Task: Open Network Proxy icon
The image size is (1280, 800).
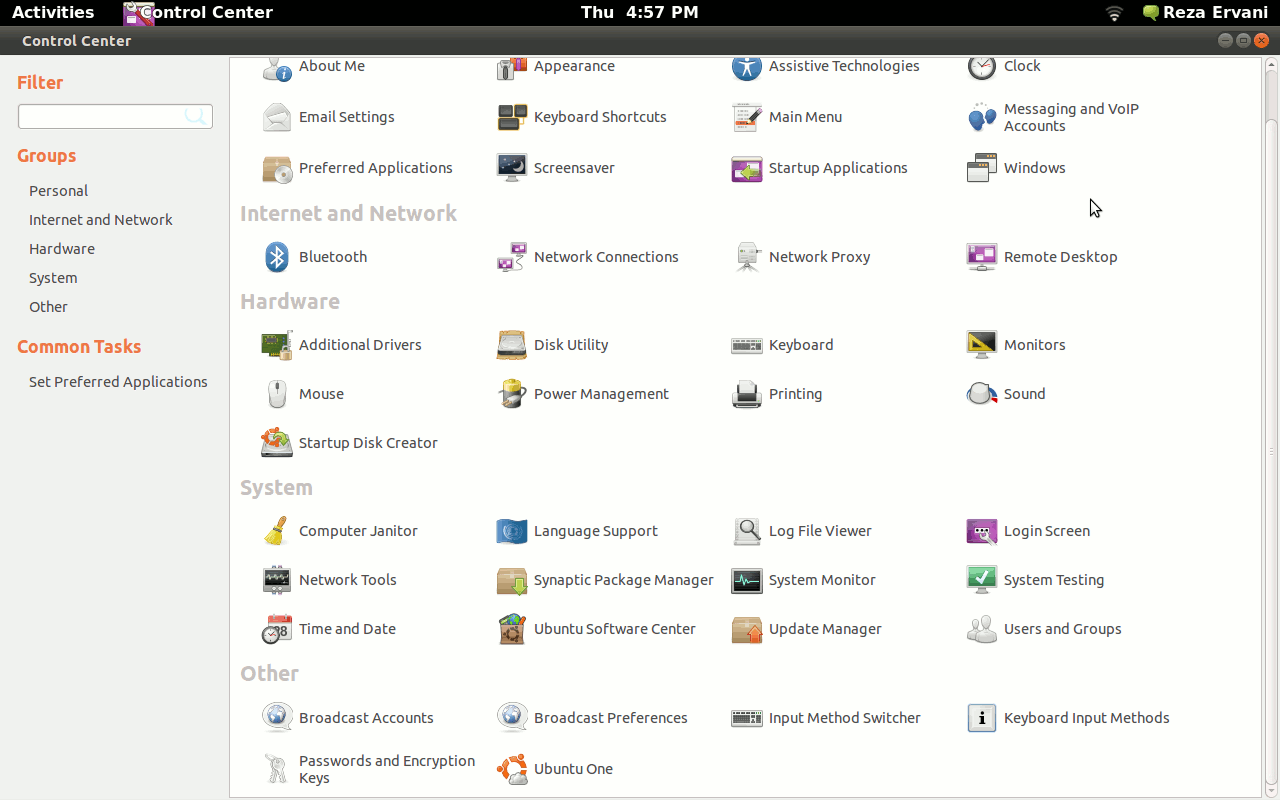Action: tap(747, 257)
